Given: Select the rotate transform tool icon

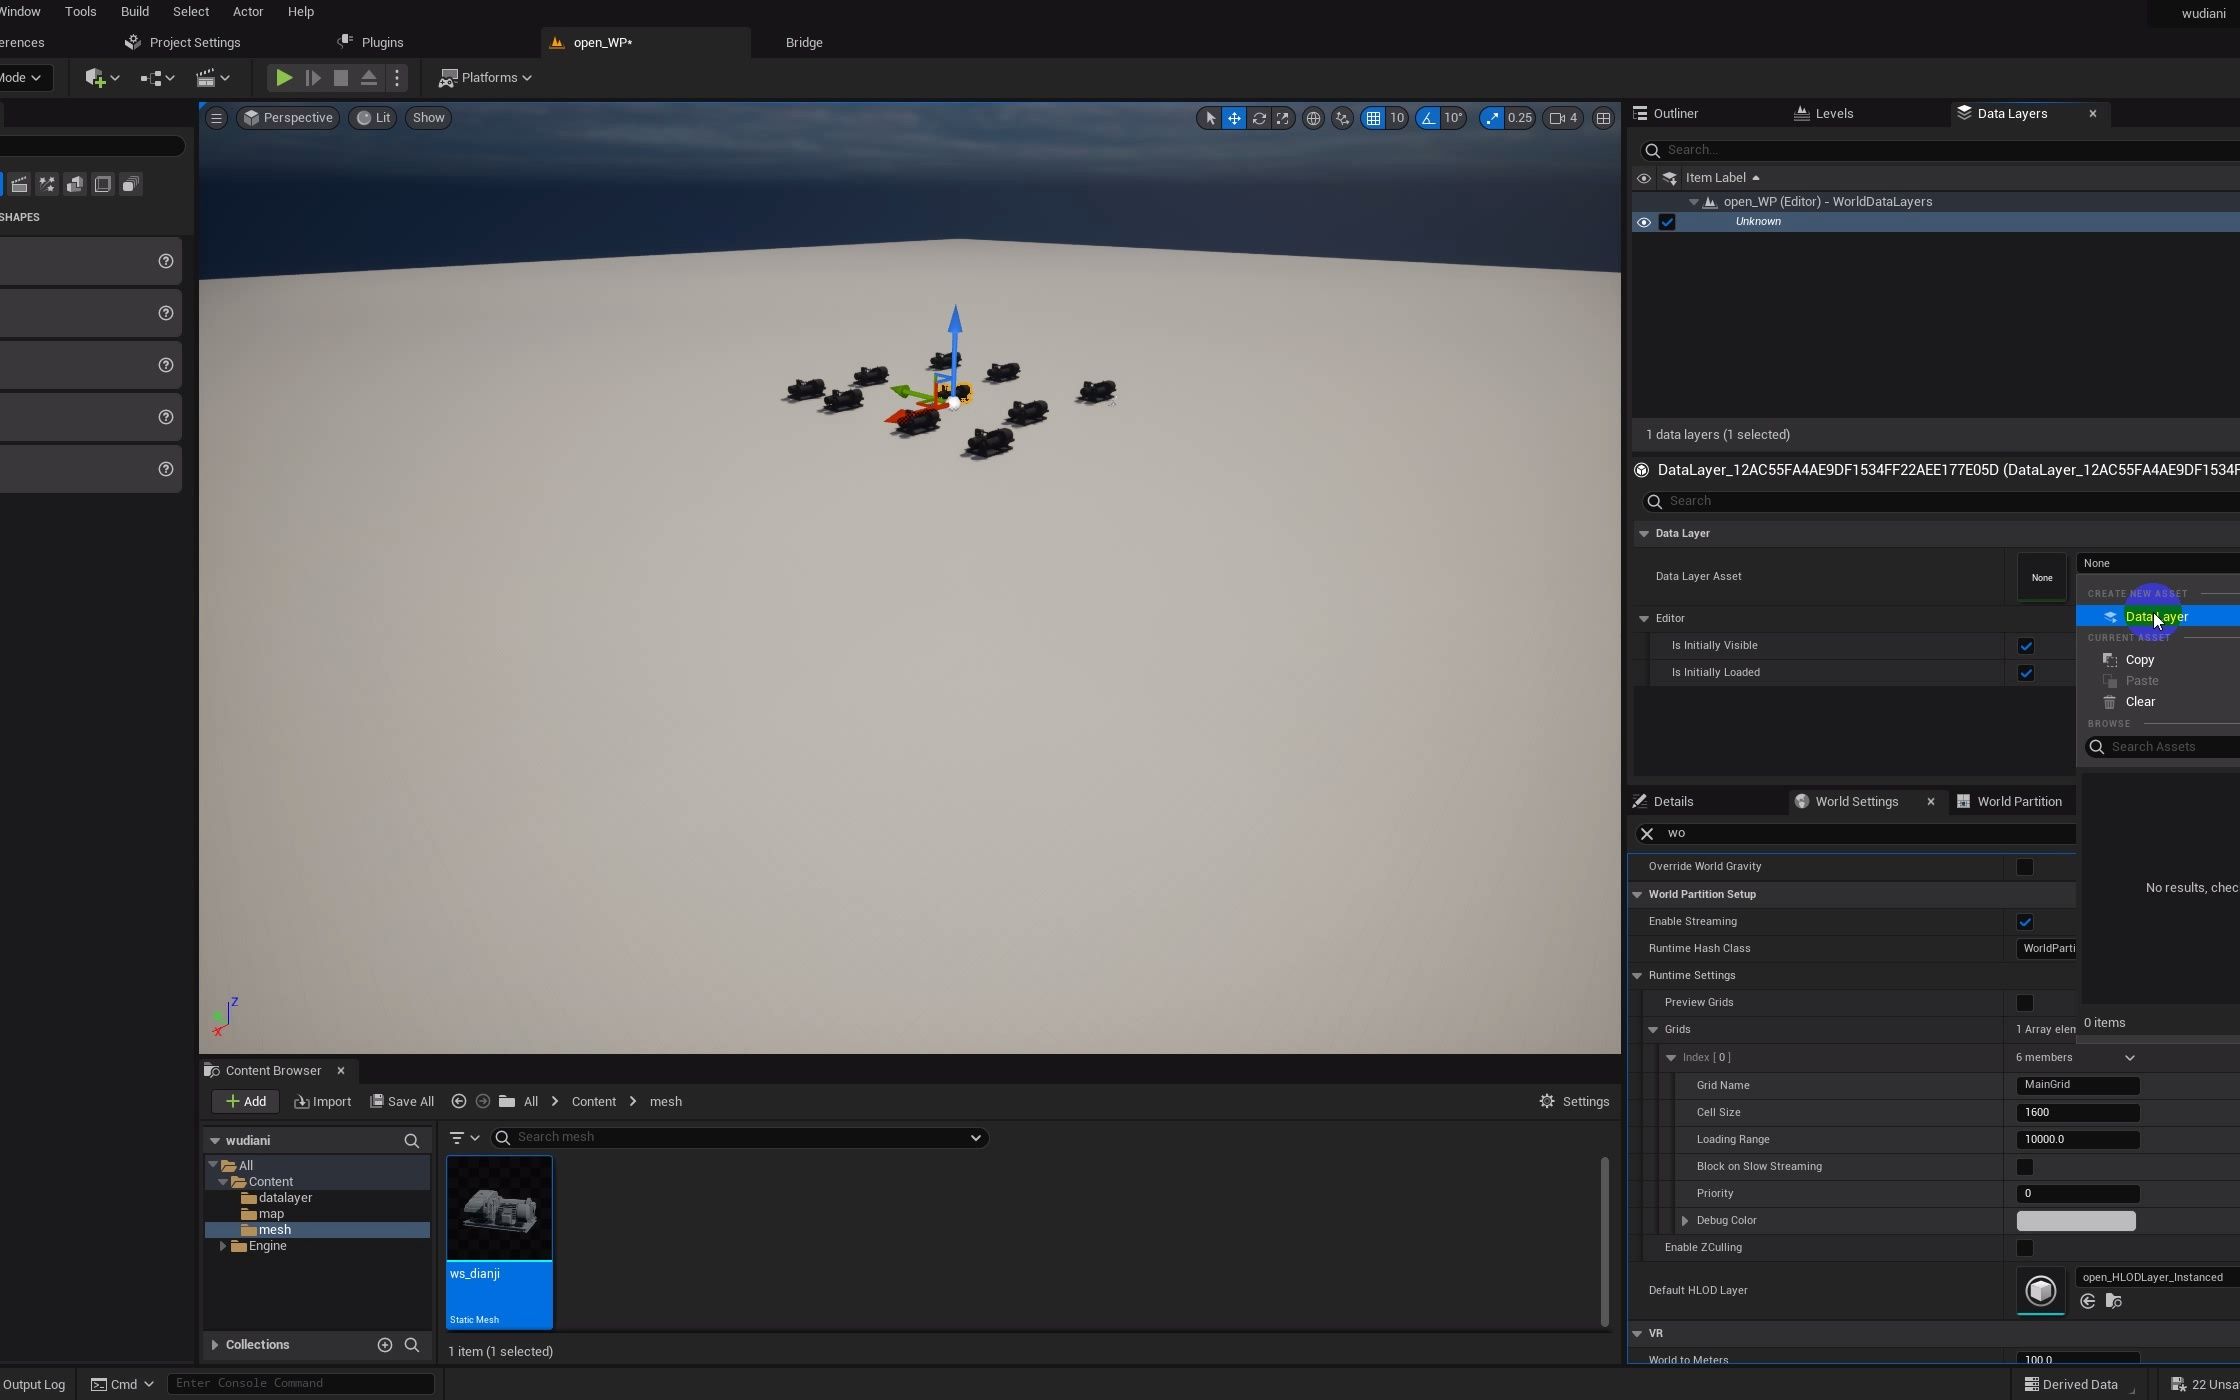Looking at the screenshot, I should (x=1259, y=118).
